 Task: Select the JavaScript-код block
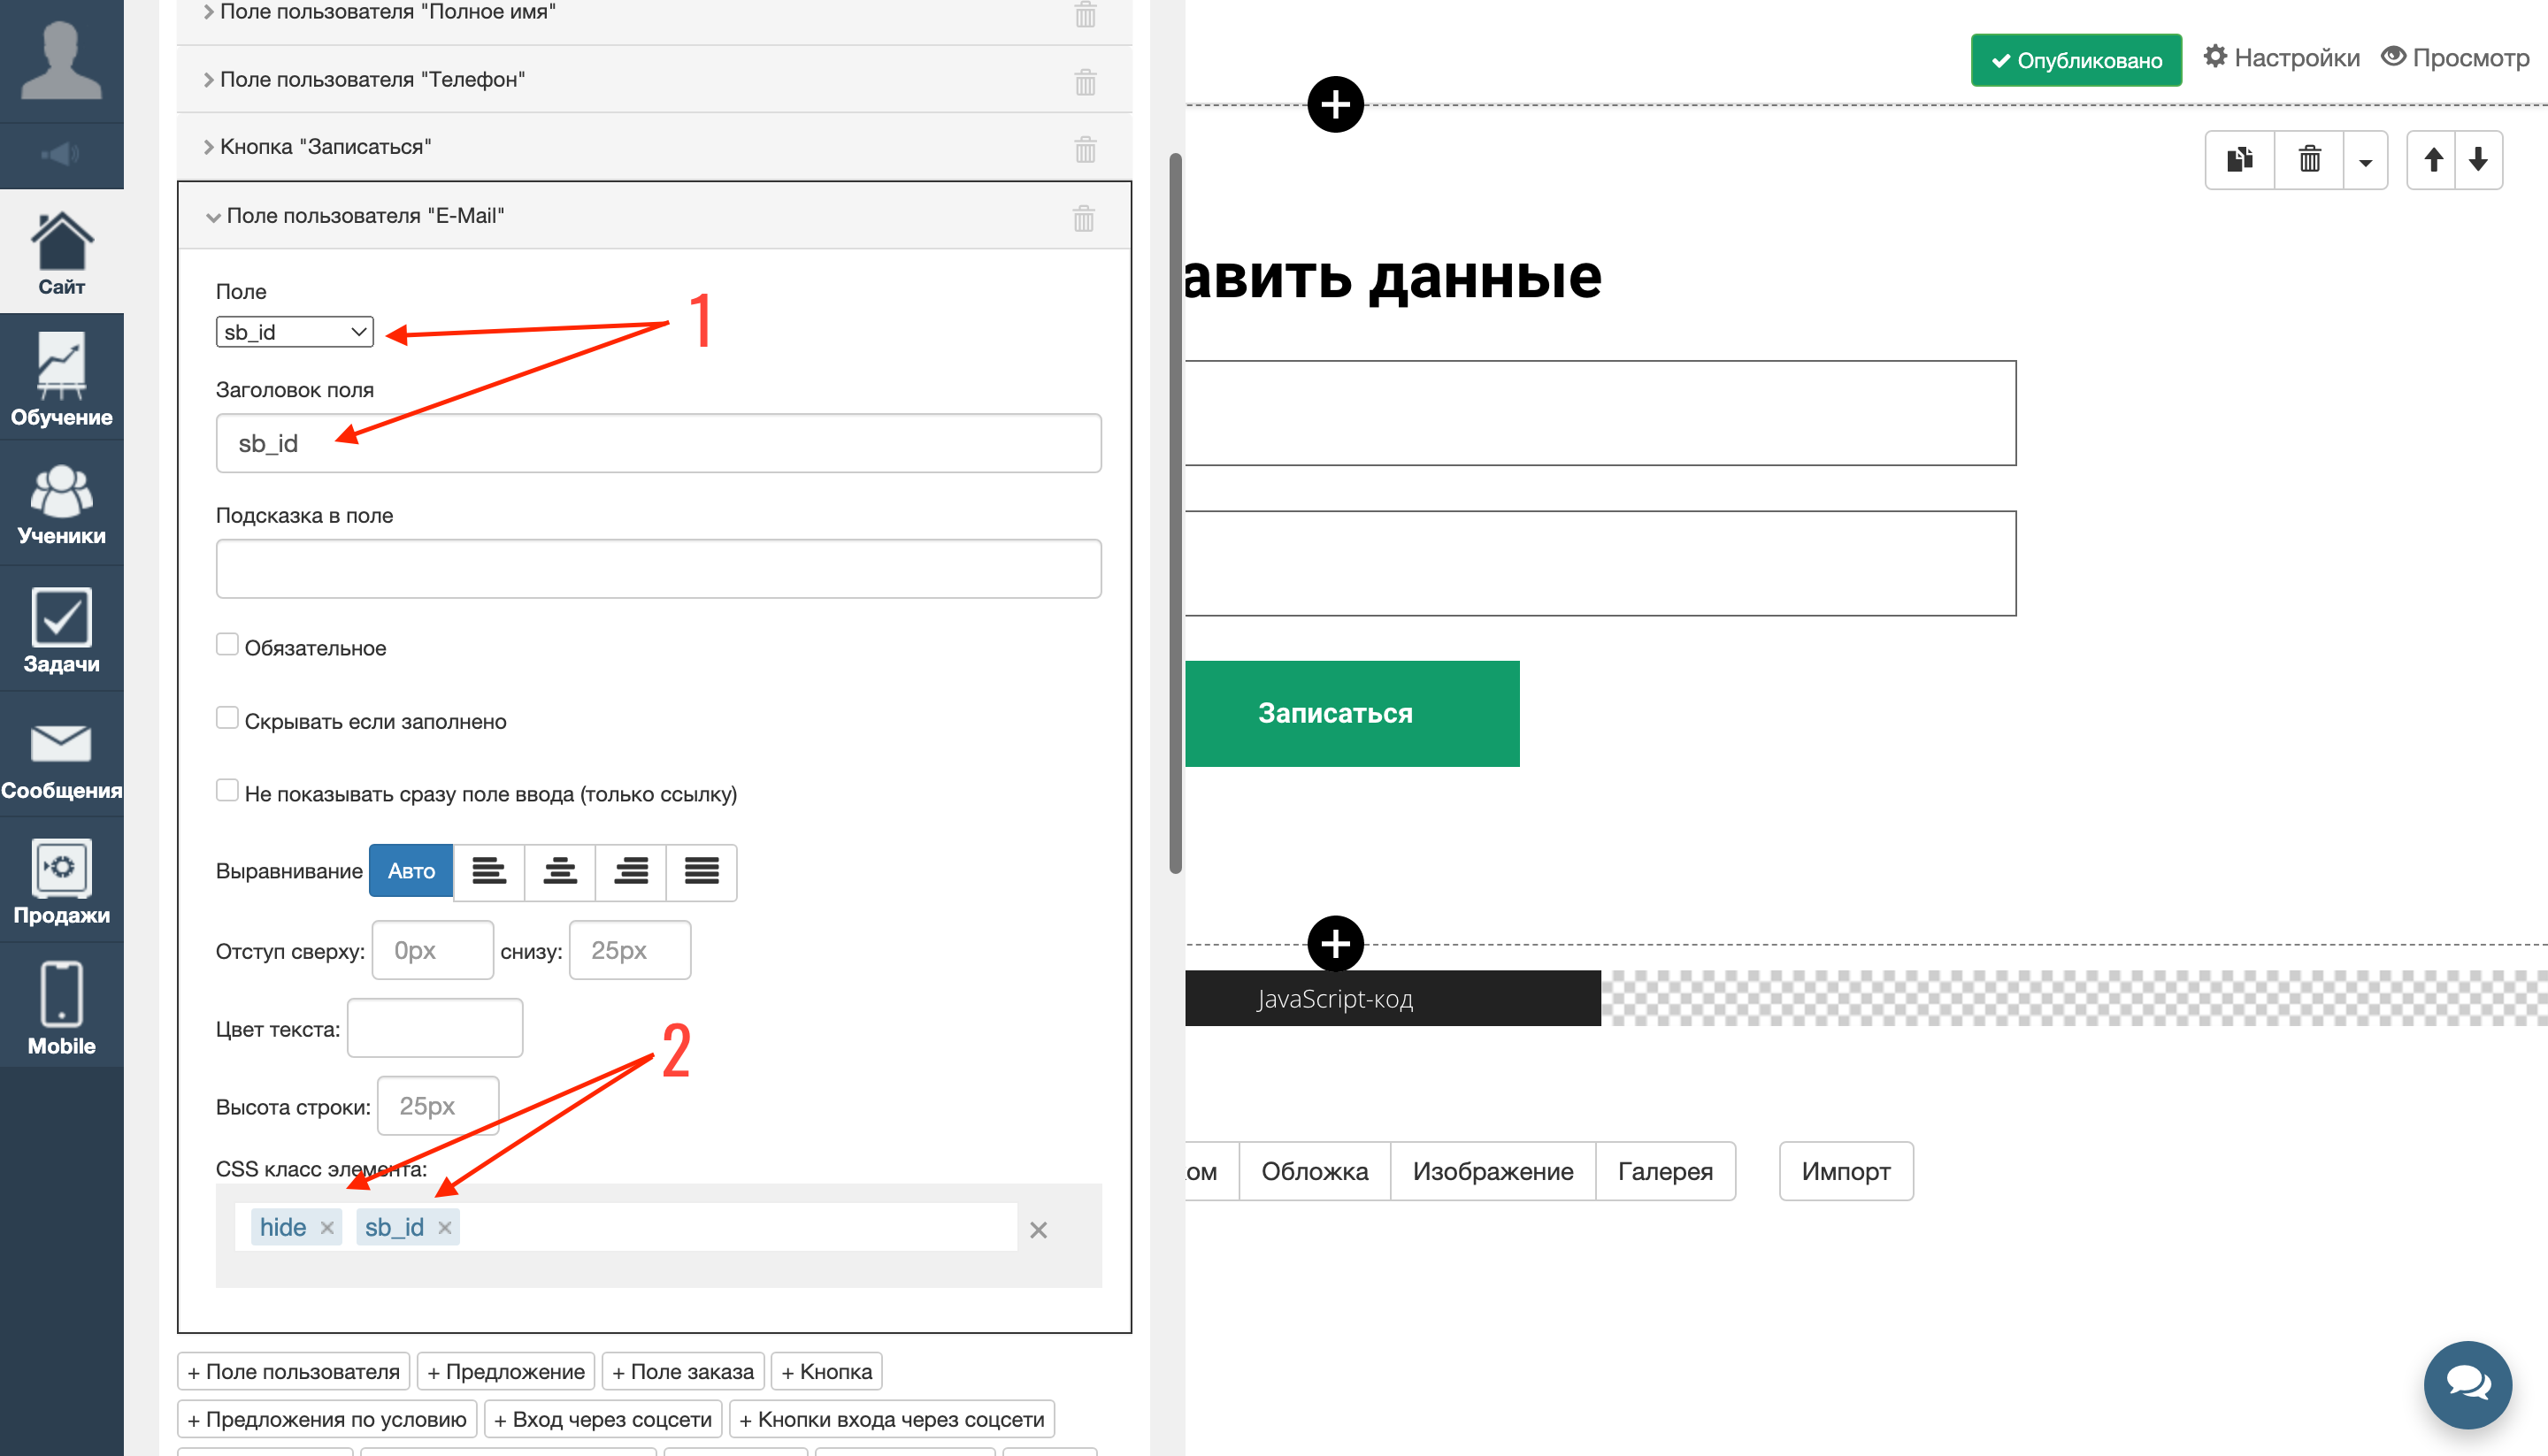(x=1393, y=998)
